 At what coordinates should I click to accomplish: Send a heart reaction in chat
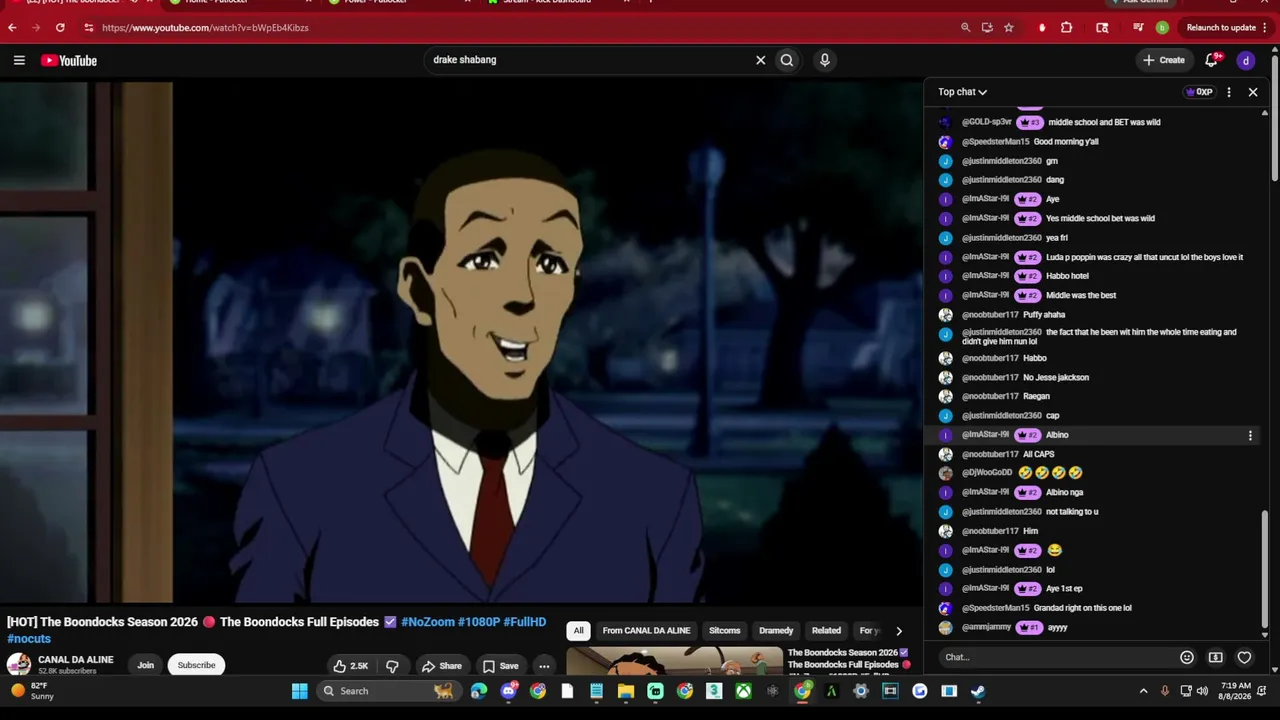pyautogui.click(x=1244, y=657)
